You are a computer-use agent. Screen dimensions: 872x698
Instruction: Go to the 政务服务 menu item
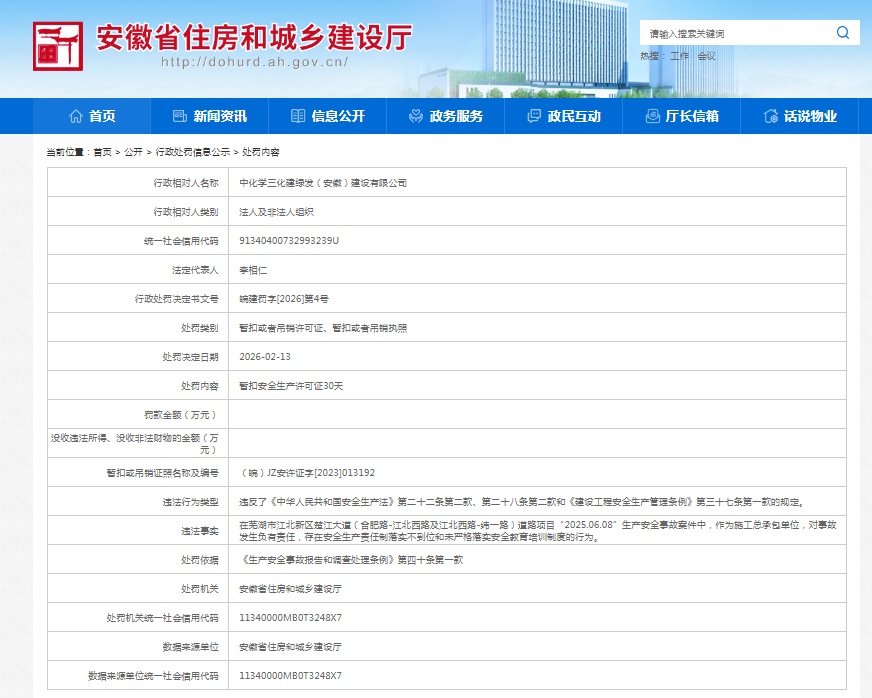pos(456,116)
